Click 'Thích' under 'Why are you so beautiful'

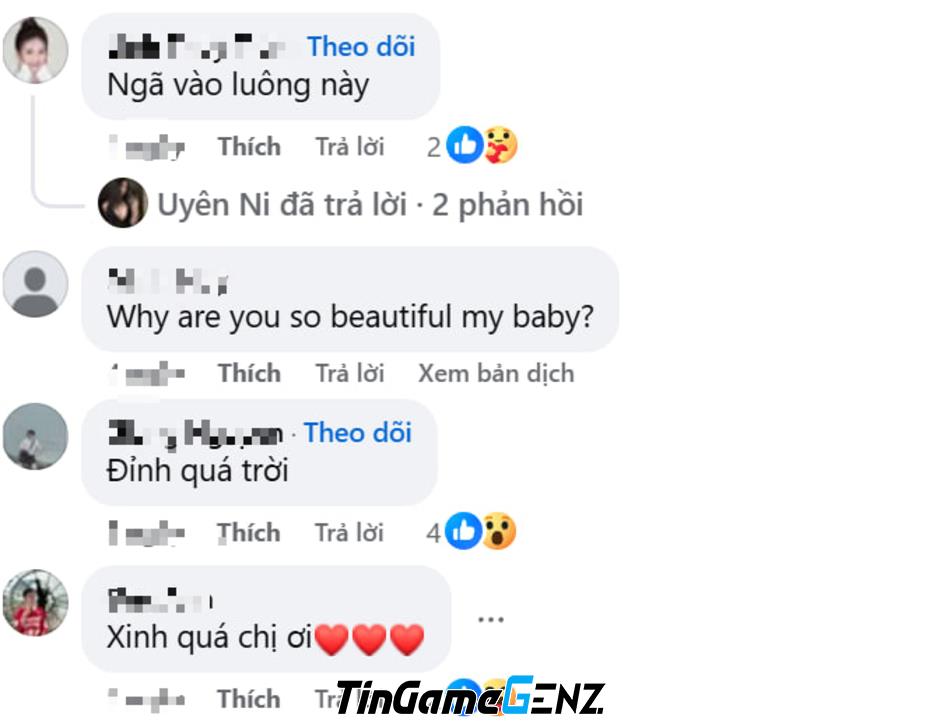tap(249, 373)
